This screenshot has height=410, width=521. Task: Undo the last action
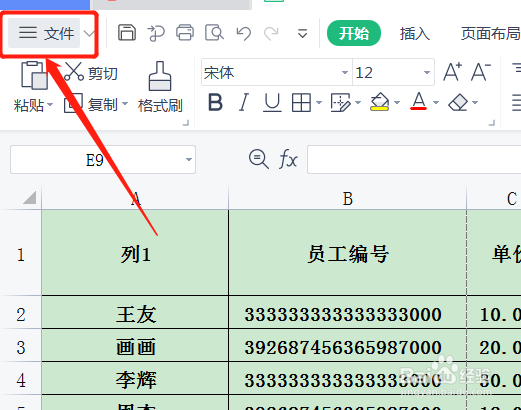(243, 33)
